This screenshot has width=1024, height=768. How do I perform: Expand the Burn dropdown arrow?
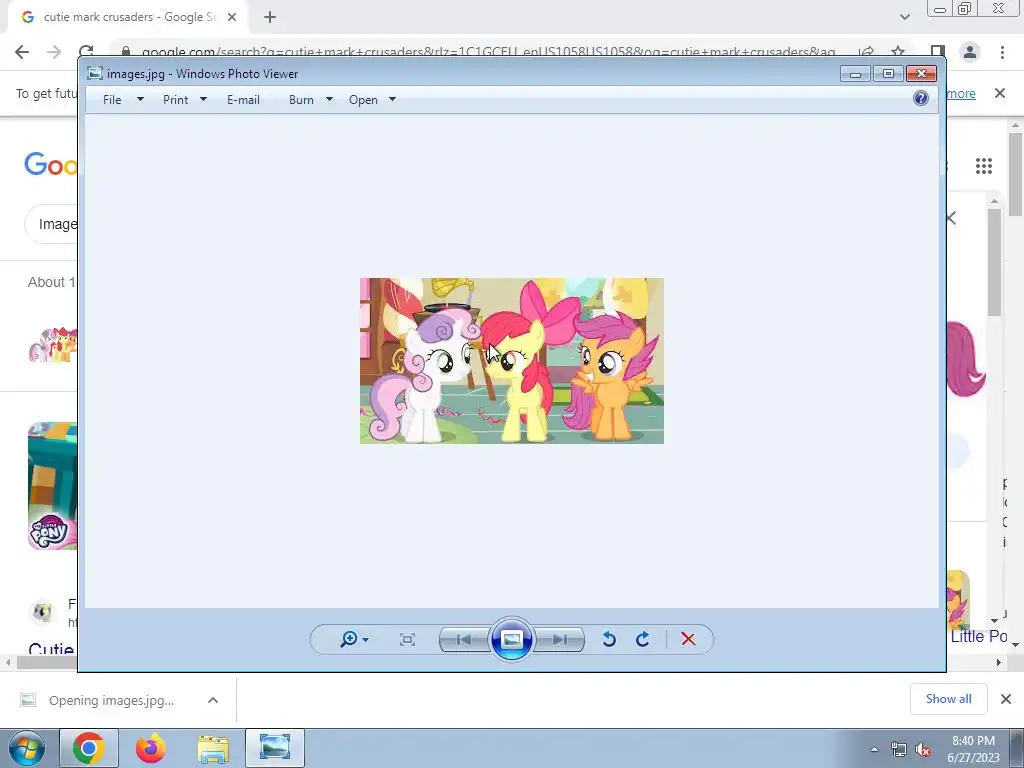pyautogui.click(x=329, y=100)
